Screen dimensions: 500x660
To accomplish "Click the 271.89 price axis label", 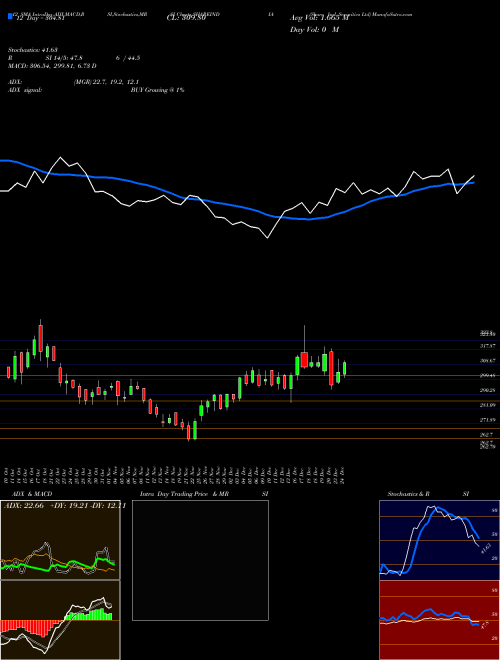I will click(489, 420).
